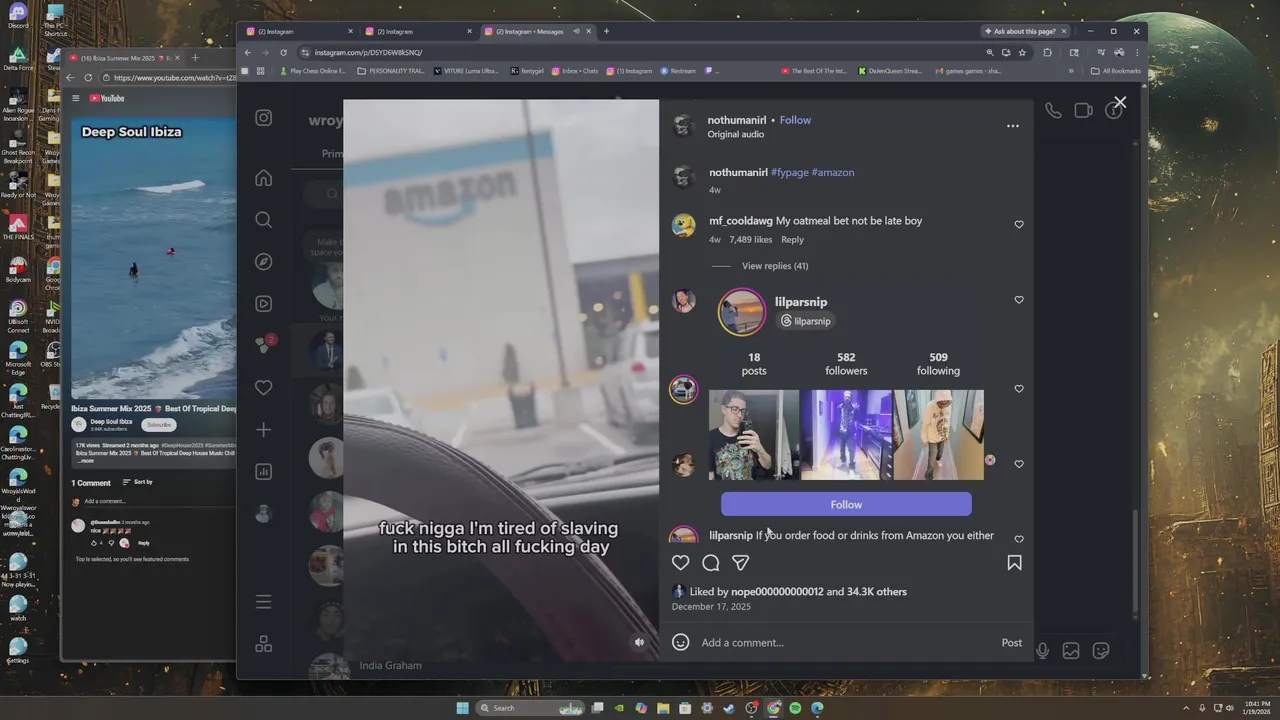The image size is (1280, 720).
Task: Switch to second Instagram browser tab
Action: [x=419, y=31]
